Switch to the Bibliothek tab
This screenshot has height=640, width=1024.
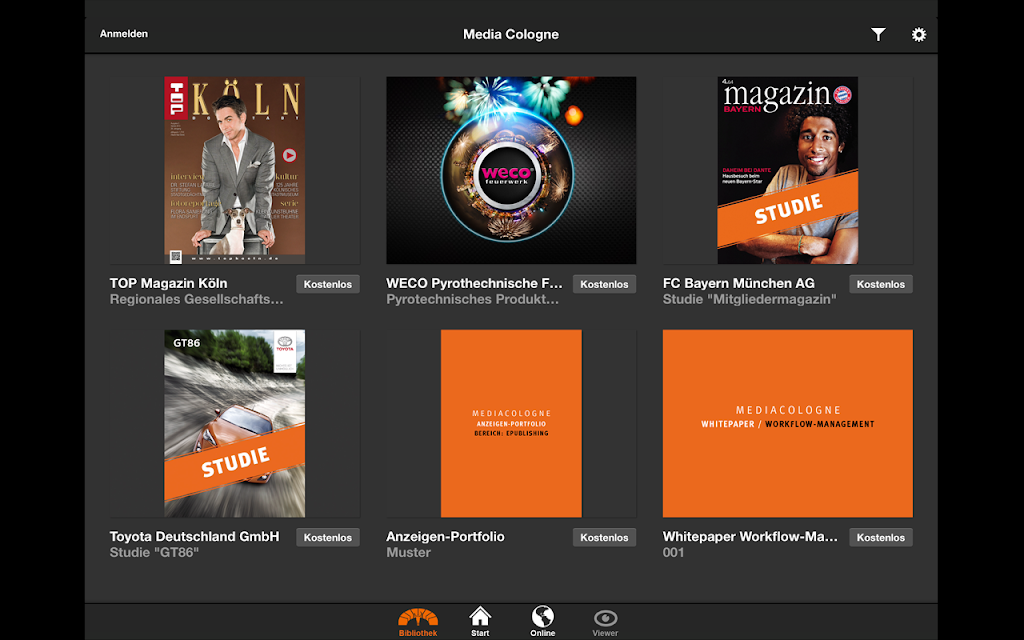click(x=418, y=622)
